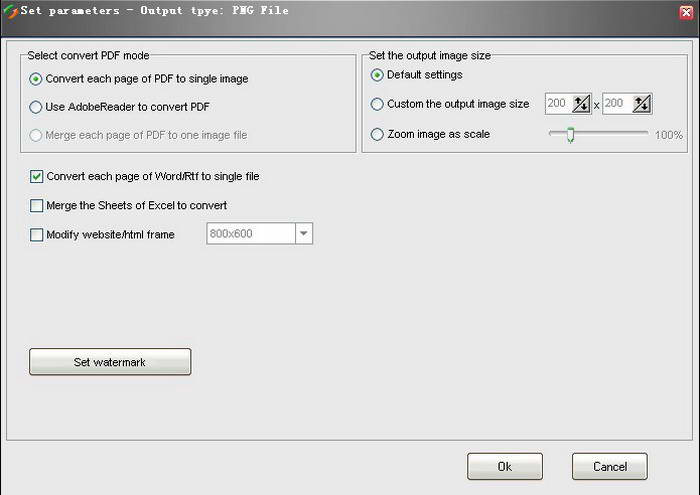Viewport: 700px width, 495px height.
Task: Click the Set the output image size heading
Action: (430, 56)
